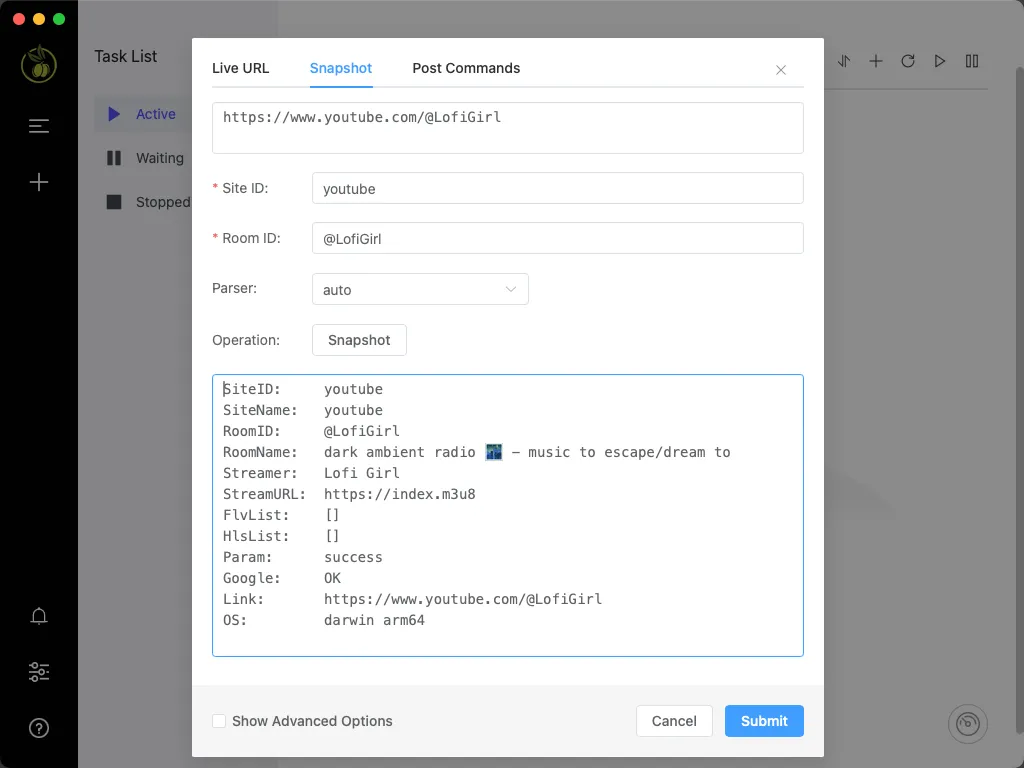Switch to the Live URL tab
The width and height of the screenshot is (1024, 768).
pos(240,68)
